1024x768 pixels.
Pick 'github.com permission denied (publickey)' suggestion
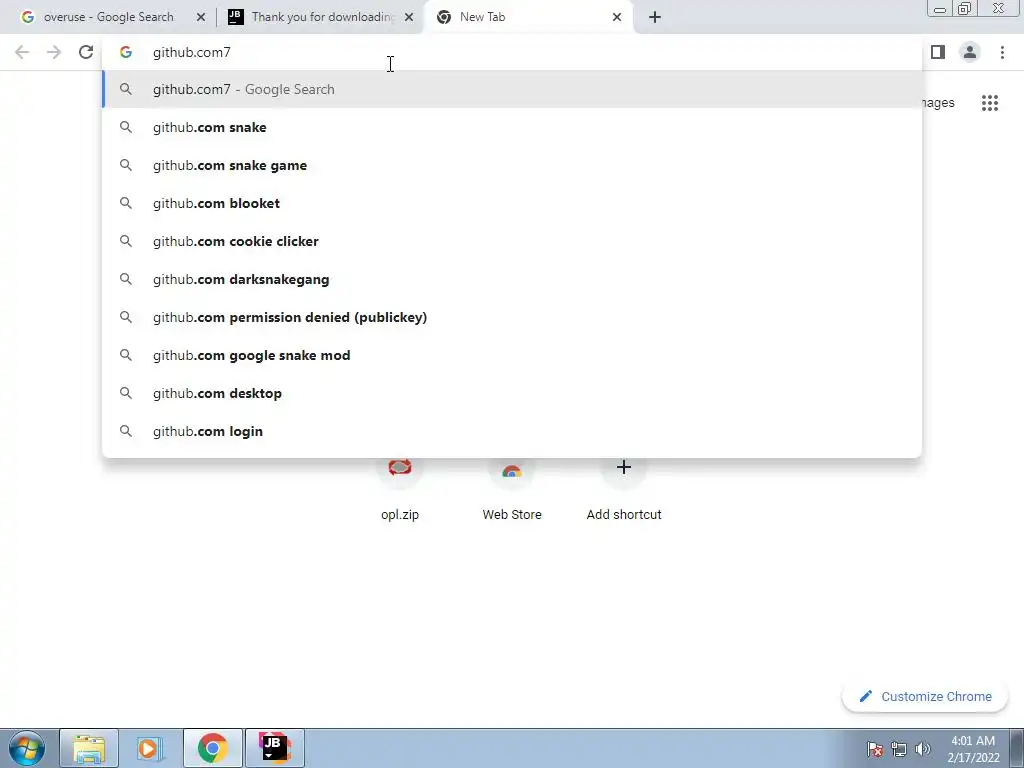click(x=513, y=317)
